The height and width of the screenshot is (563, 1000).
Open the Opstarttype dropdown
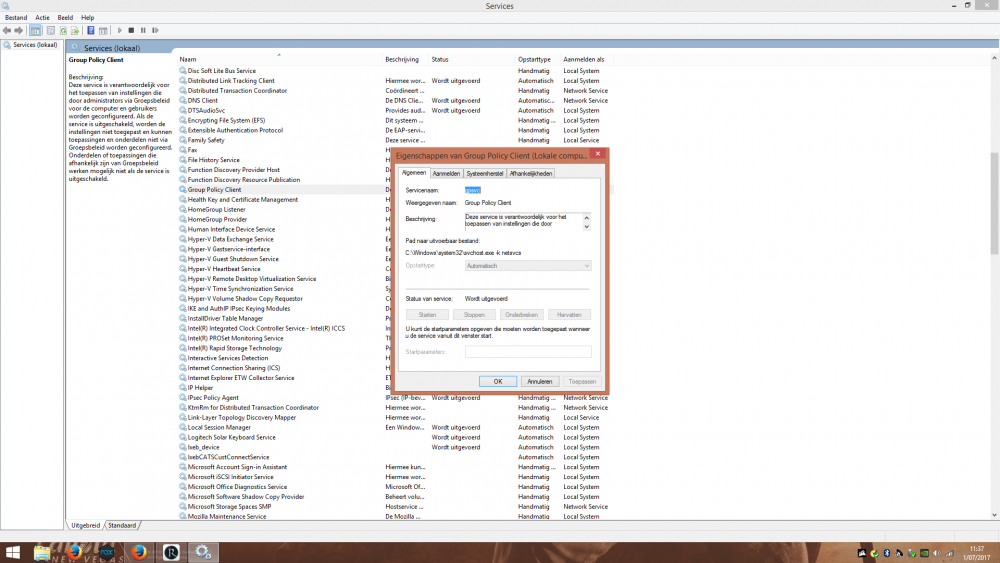click(528, 266)
